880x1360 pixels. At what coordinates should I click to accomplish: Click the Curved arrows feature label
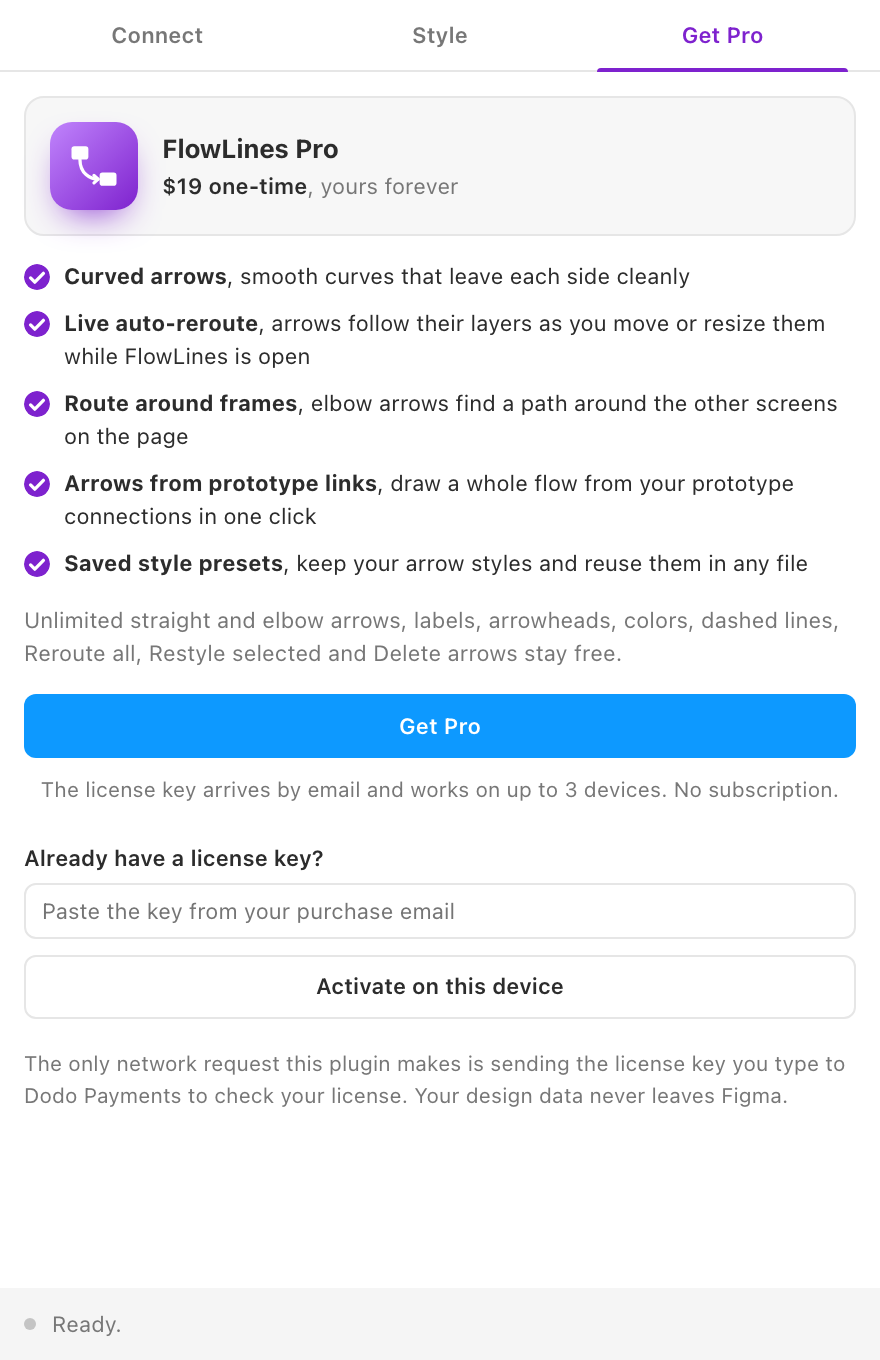146,277
